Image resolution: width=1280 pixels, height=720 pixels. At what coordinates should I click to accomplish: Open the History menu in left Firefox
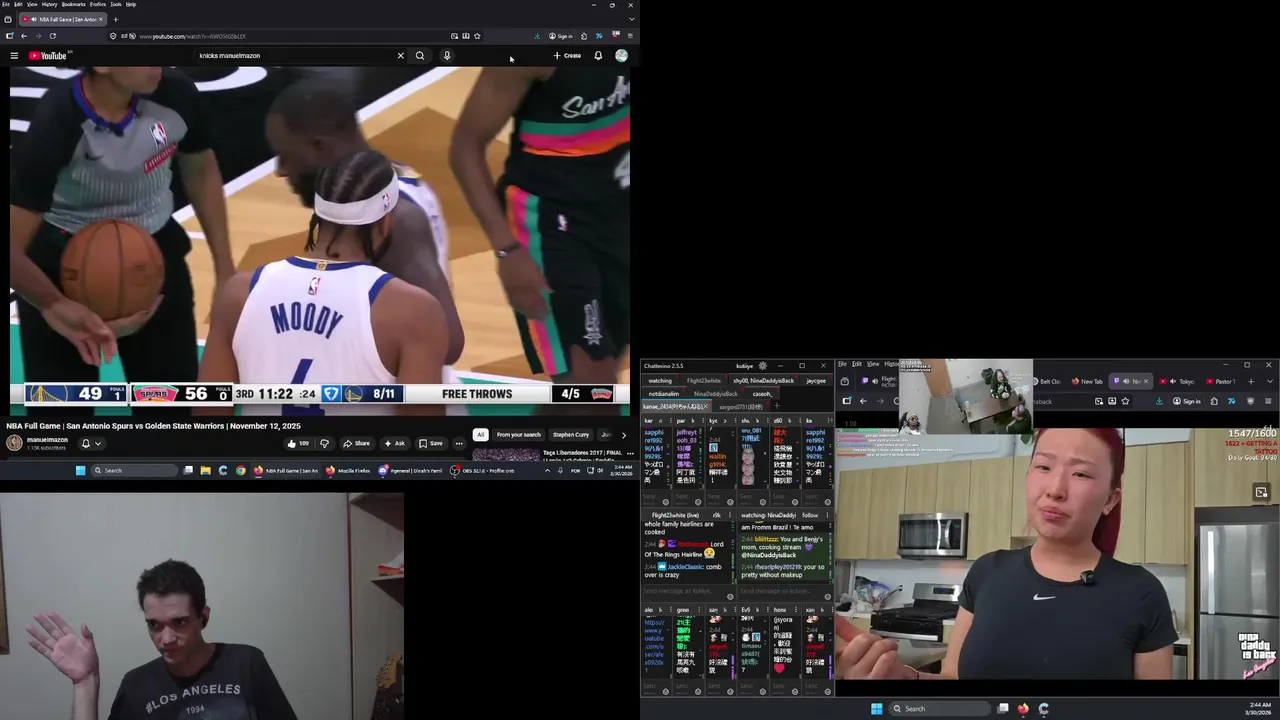coord(49,4)
